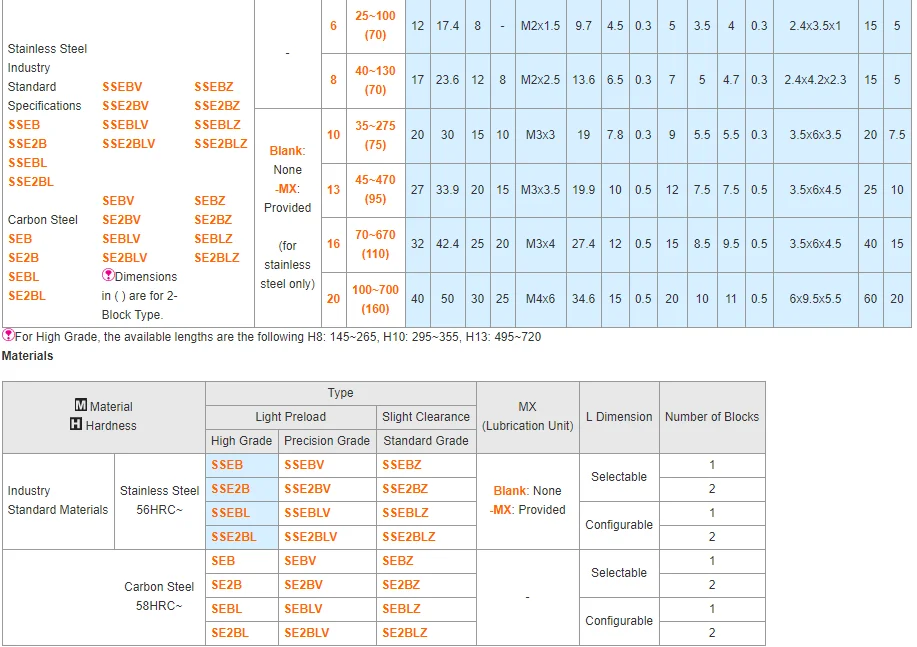This screenshot has height=647, width=917.
Task: Open SSEBLZ in the Materials table Standard Grade column
Action: tap(404, 513)
